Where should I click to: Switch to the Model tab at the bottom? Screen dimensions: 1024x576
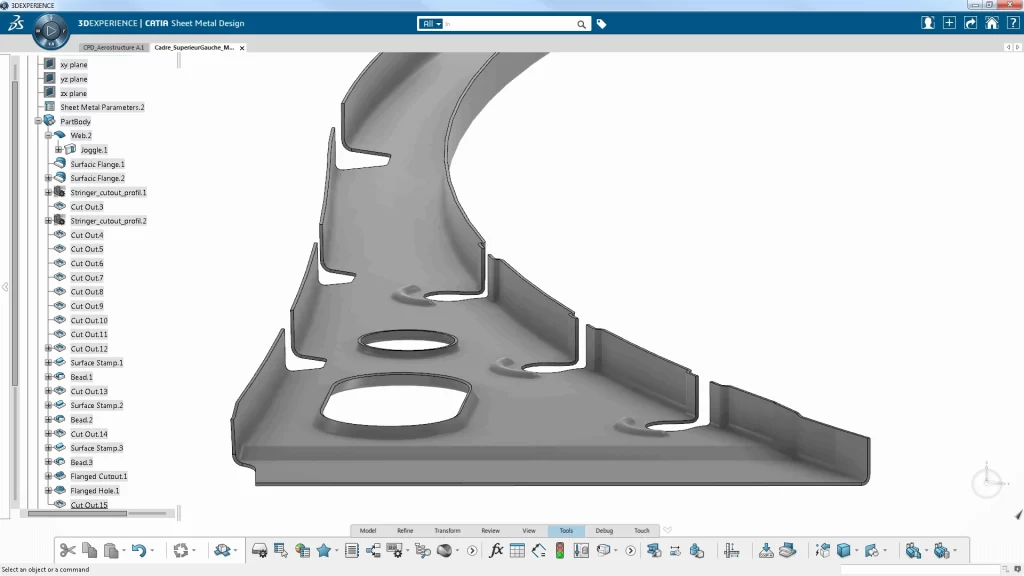368,530
